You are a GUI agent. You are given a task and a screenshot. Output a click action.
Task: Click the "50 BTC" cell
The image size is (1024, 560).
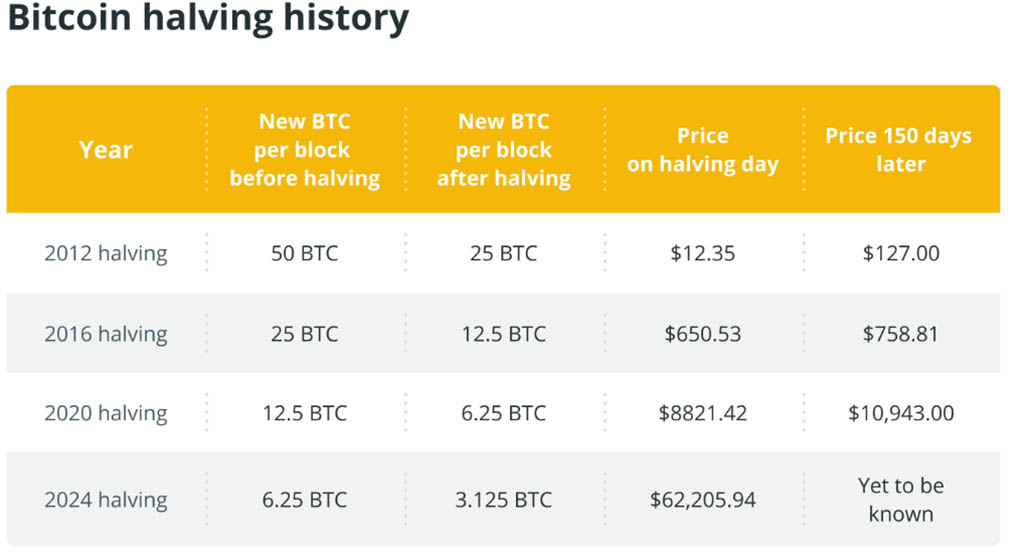click(305, 253)
